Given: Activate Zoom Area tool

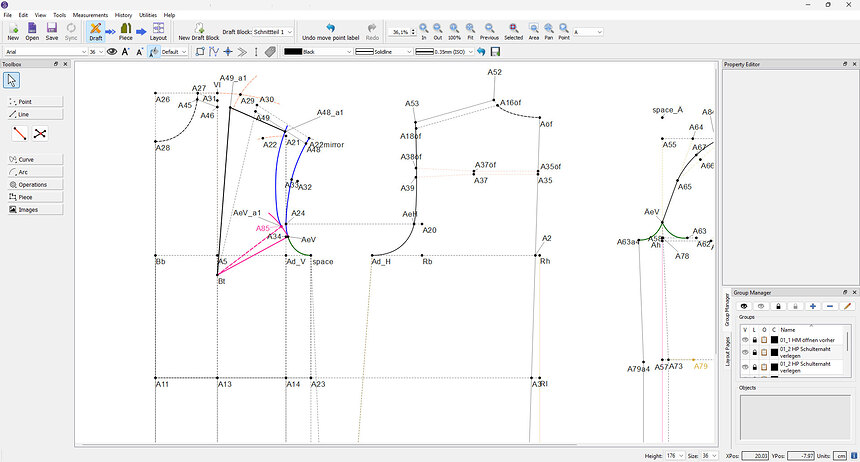Looking at the screenshot, I should [x=533, y=31].
